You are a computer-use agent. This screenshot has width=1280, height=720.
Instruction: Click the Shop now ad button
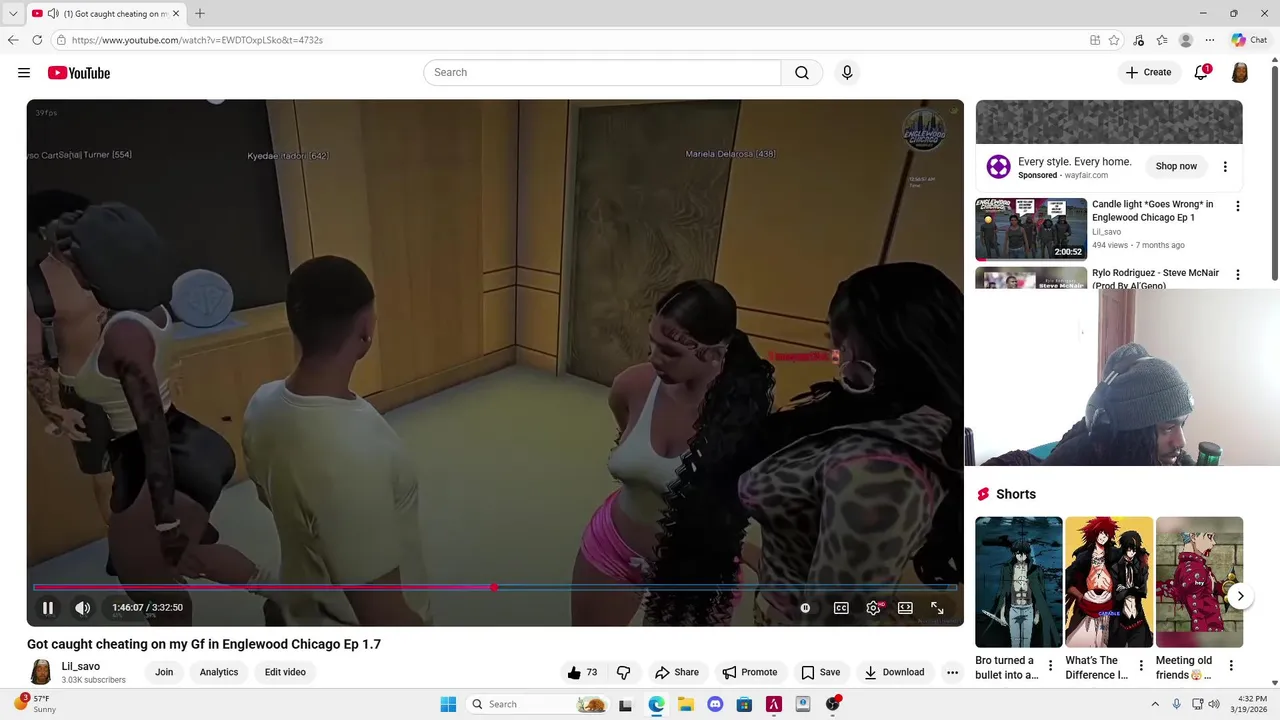[1176, 166]
